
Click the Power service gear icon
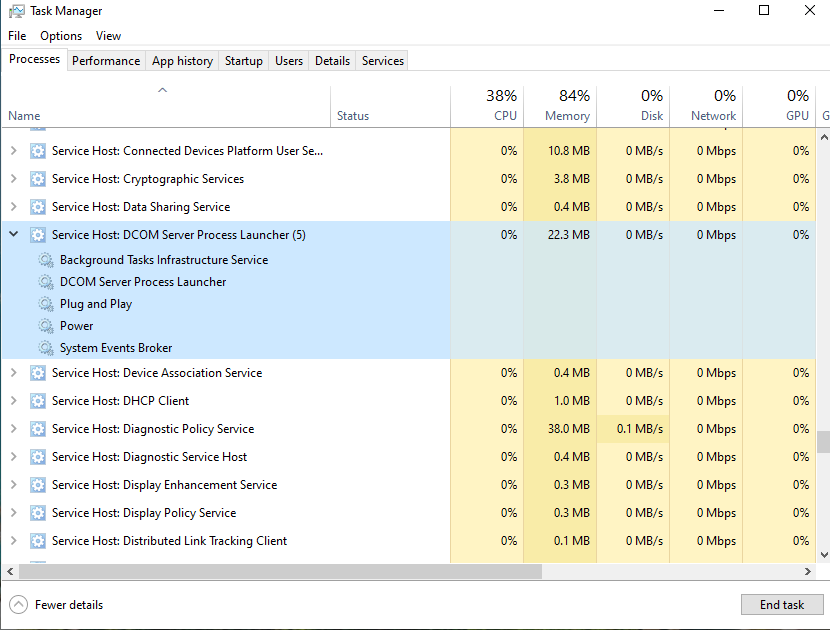pyautogui.click(x=46, y=326)
